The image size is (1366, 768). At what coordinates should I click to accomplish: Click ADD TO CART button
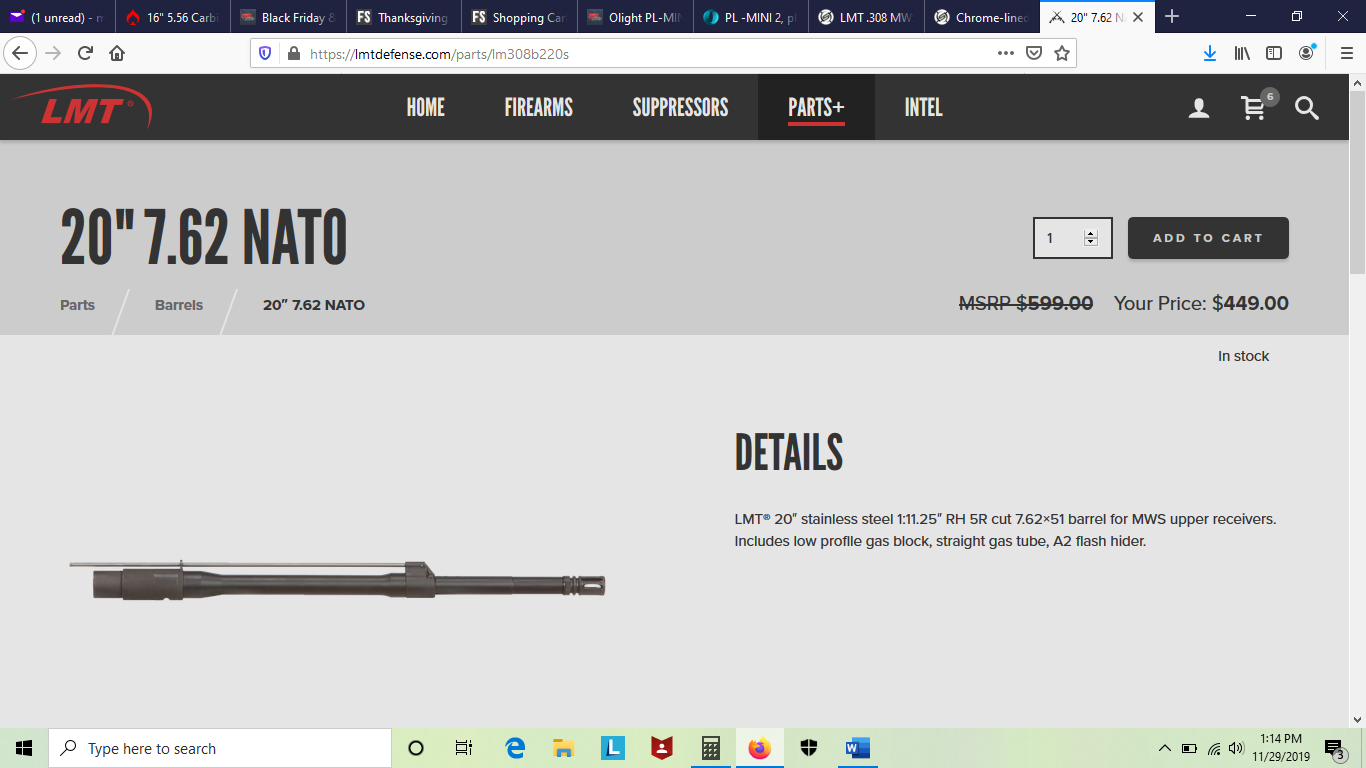1208,238
